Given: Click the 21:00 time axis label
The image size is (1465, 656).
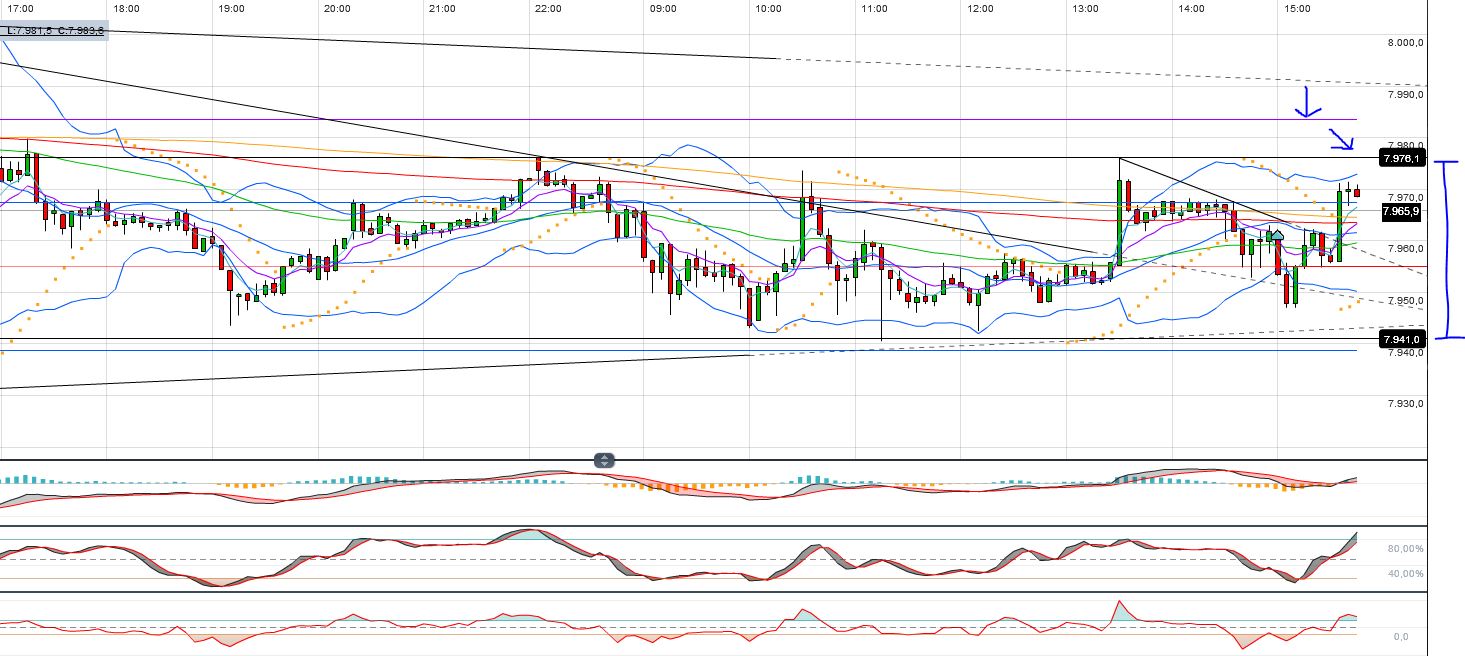Looking at the screenshot, I should (442, 9).
